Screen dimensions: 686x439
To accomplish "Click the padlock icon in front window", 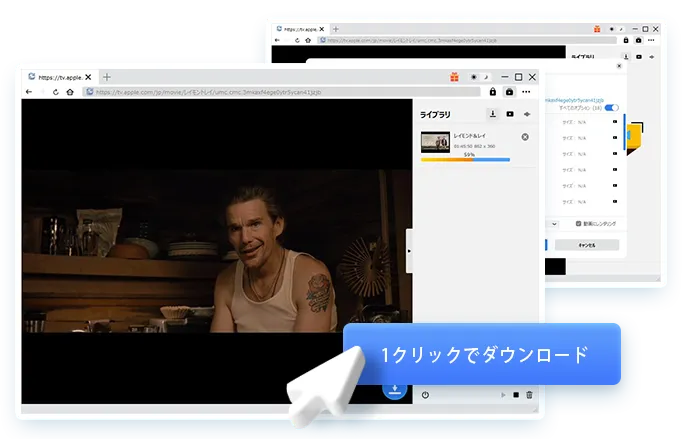I will (493, 92).
